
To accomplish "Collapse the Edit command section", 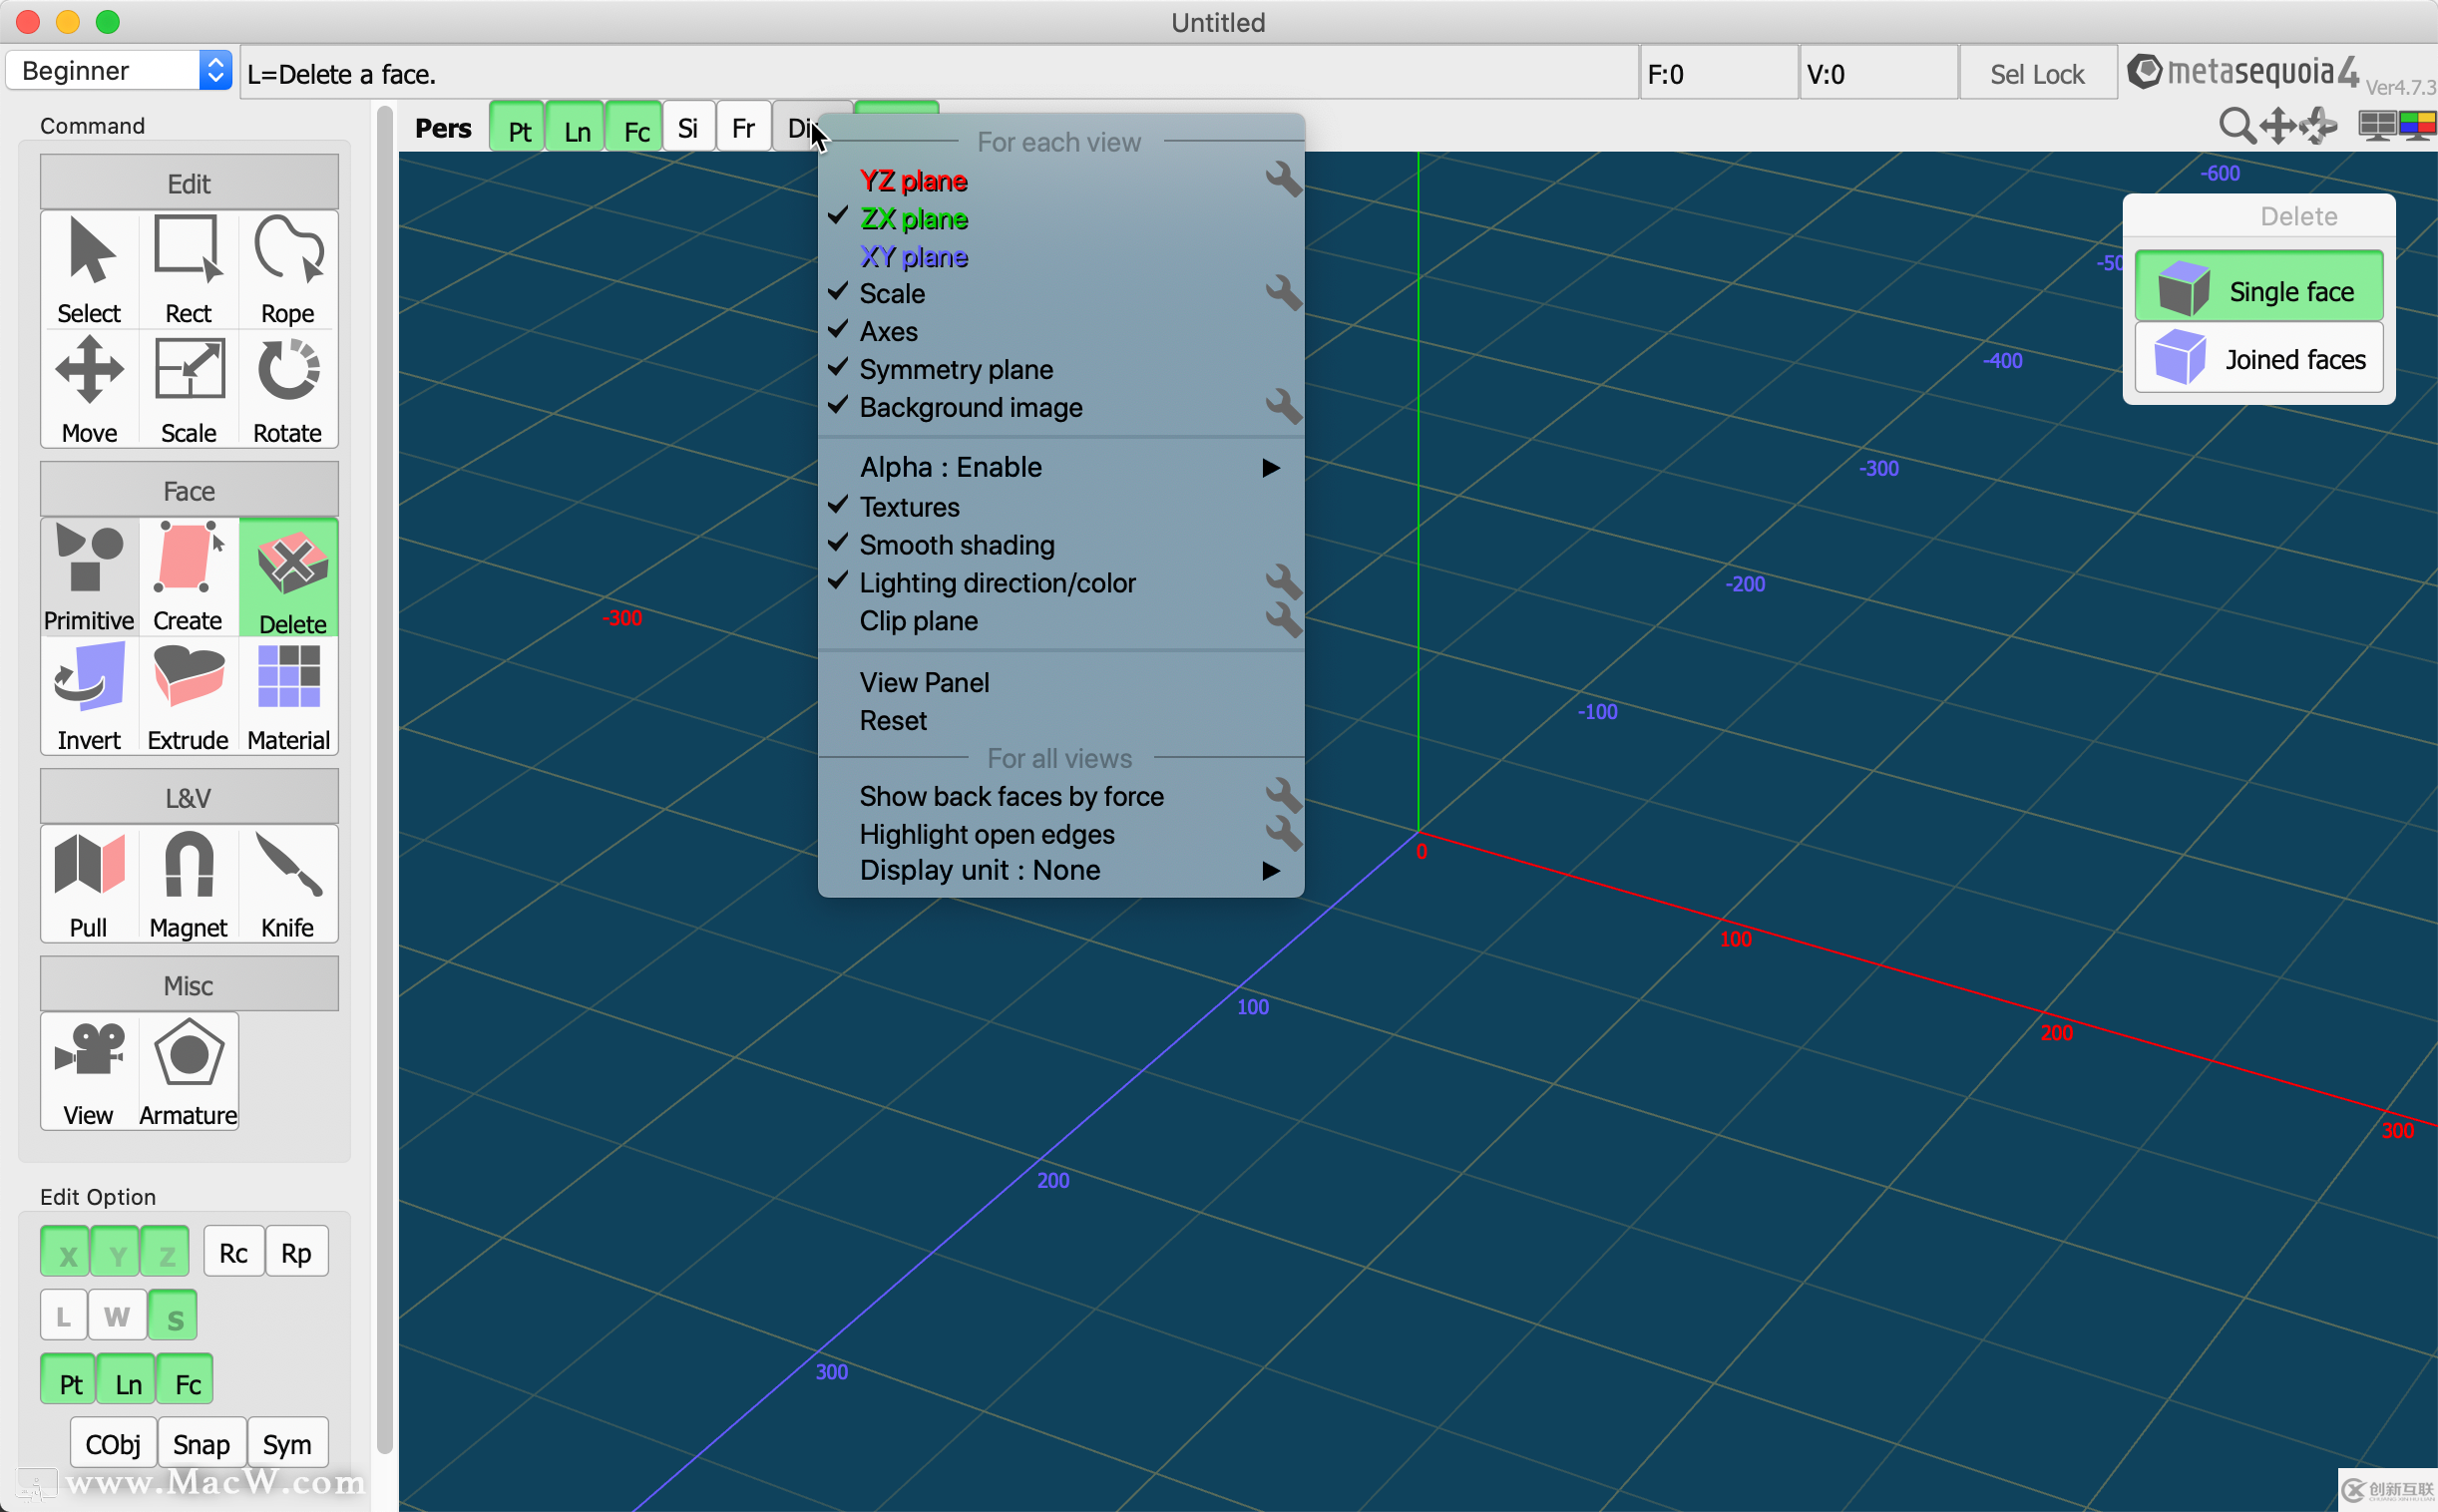I will tap(189, 183).
